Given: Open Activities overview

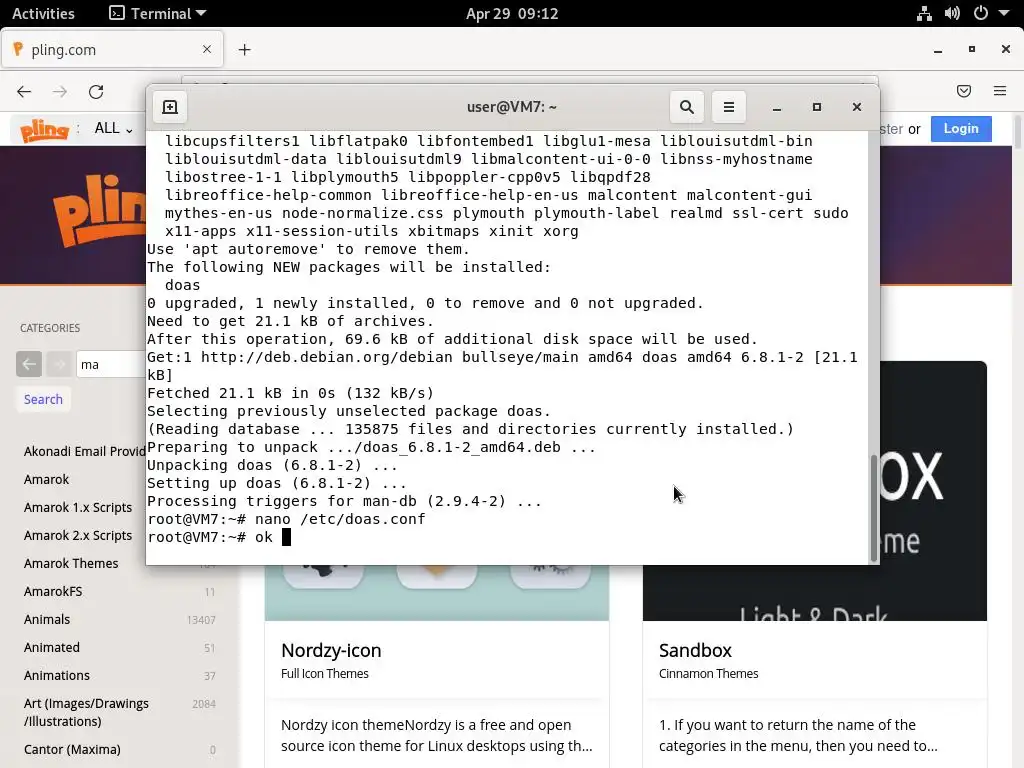Looking at the screenshot, I should coord(43,13).
